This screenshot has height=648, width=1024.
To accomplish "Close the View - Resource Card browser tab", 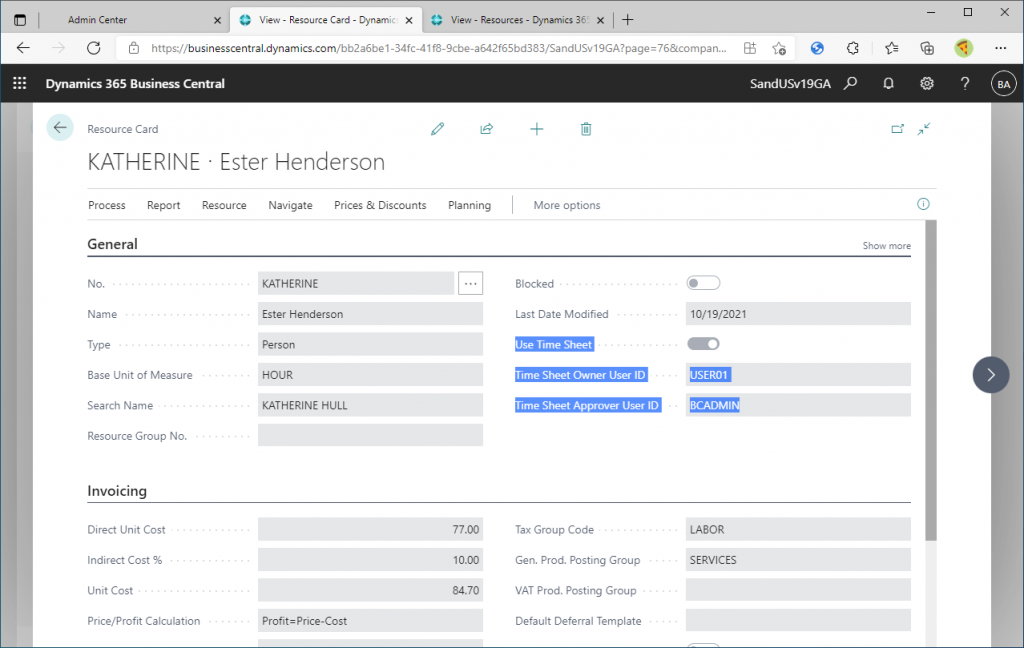I will 409,20.
